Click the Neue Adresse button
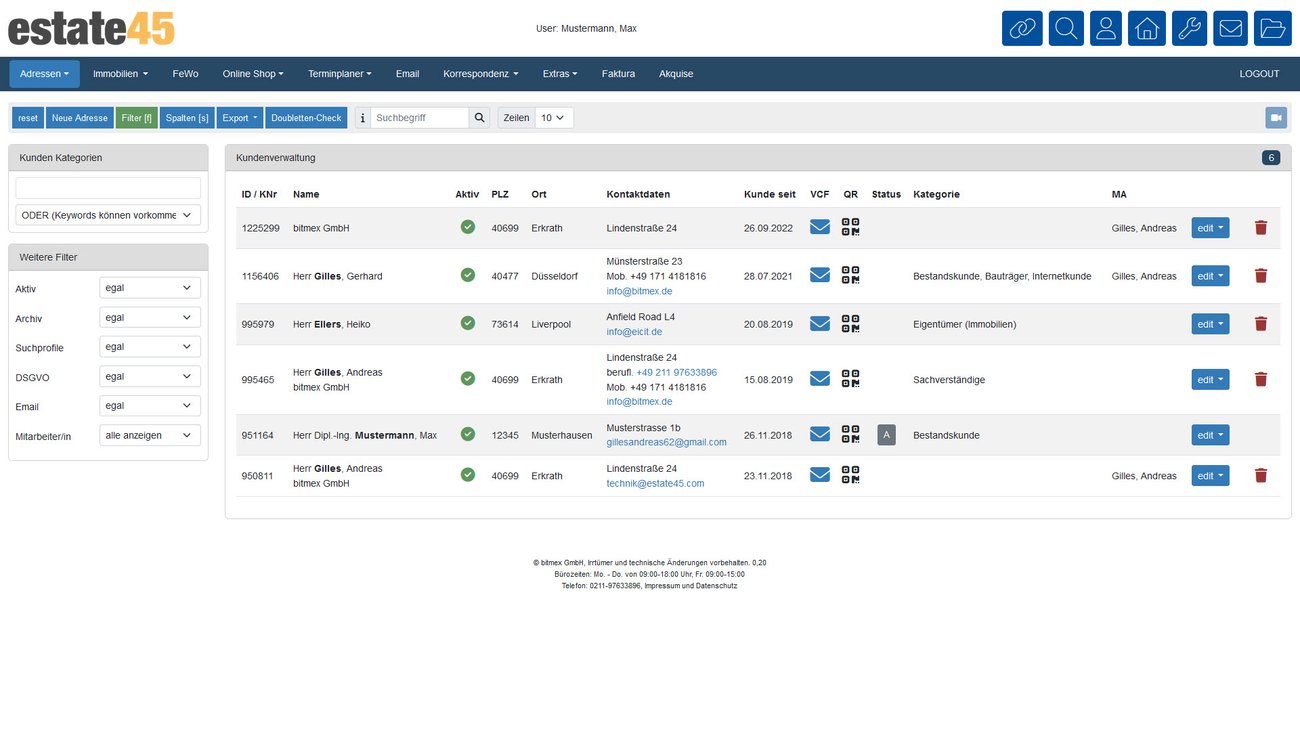The image size is (1300, 731). pyautogui.click(x=80, y=118)
